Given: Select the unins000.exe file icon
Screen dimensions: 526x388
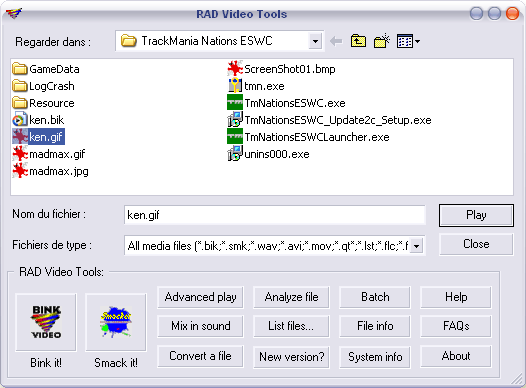Looking at the screenshot, I should point(235,154).
